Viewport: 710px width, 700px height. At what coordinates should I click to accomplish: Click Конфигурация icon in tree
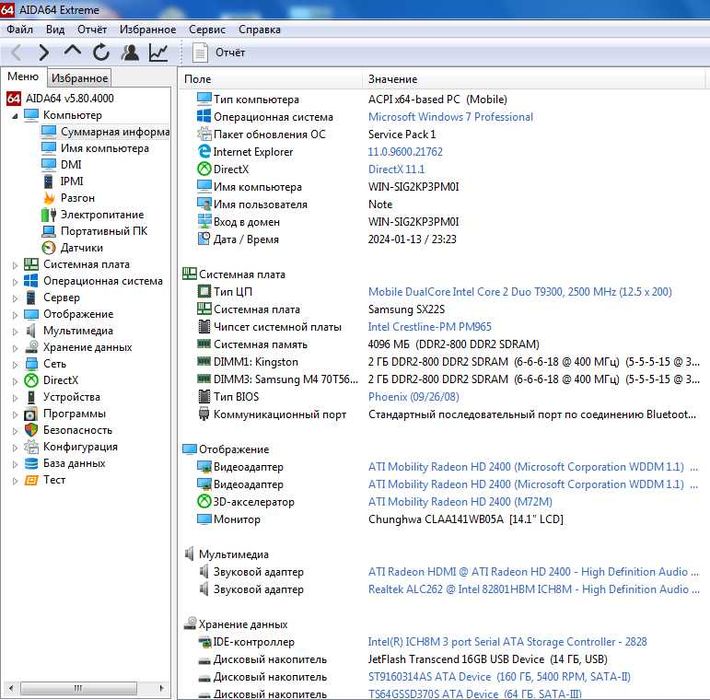[31, 447]
